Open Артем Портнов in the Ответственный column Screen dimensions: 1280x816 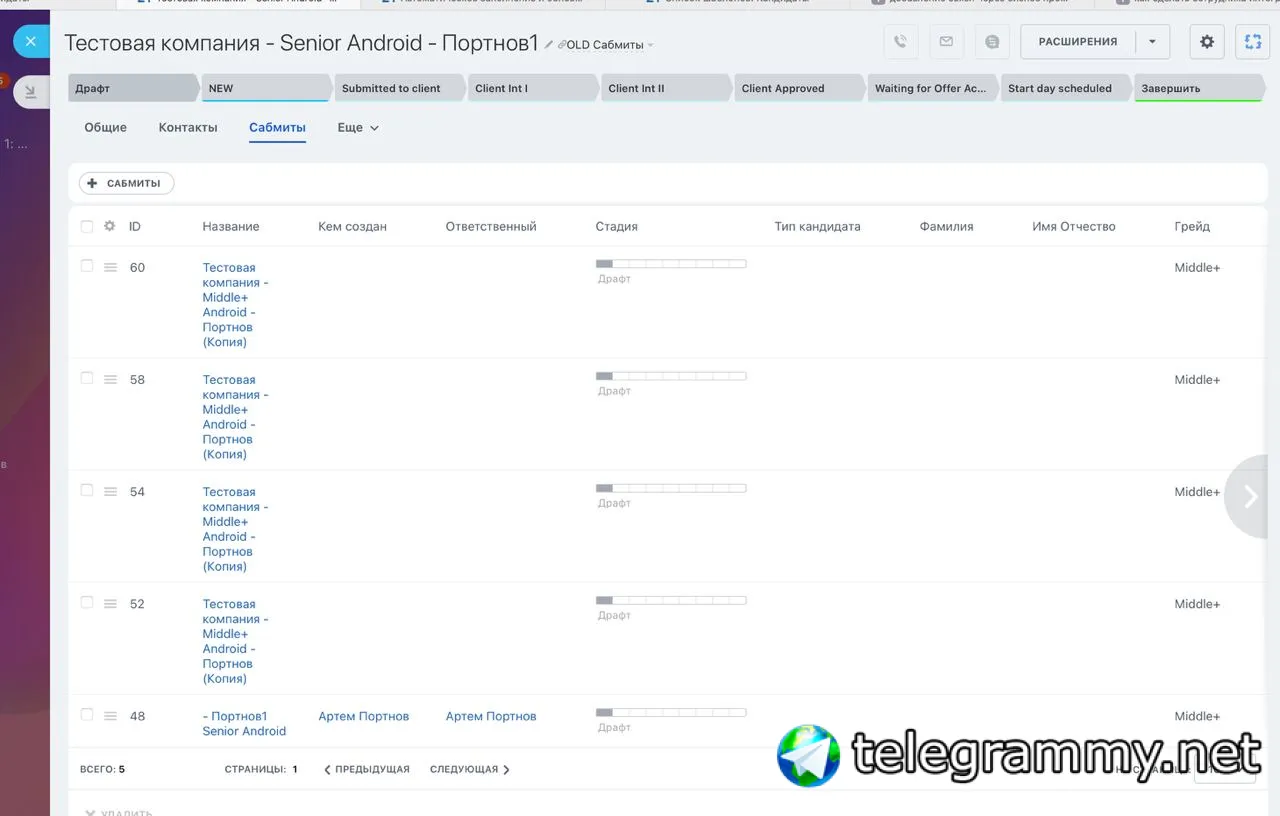coord(491,716)
